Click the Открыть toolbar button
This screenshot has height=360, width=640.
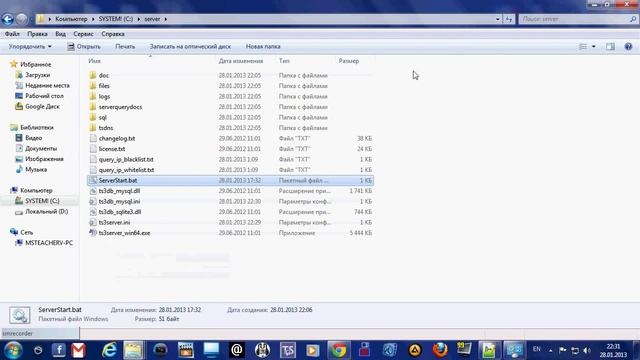(84, 47)
